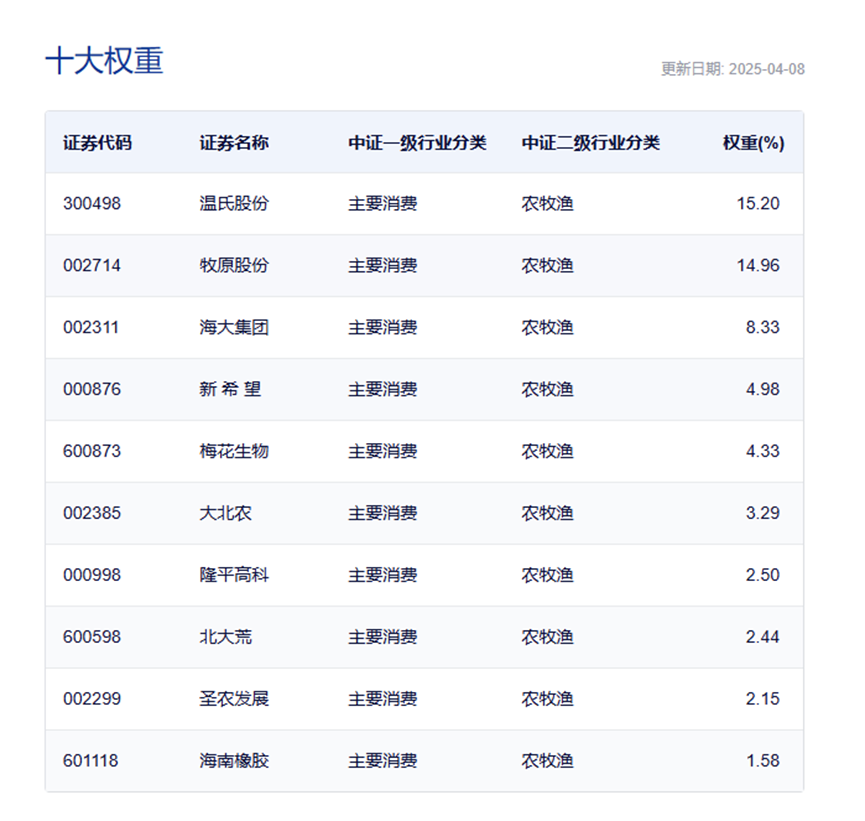The height and width of the screenshot is (821, 865).
Task: Click security code 000876
Action: (x=92, y=389)
